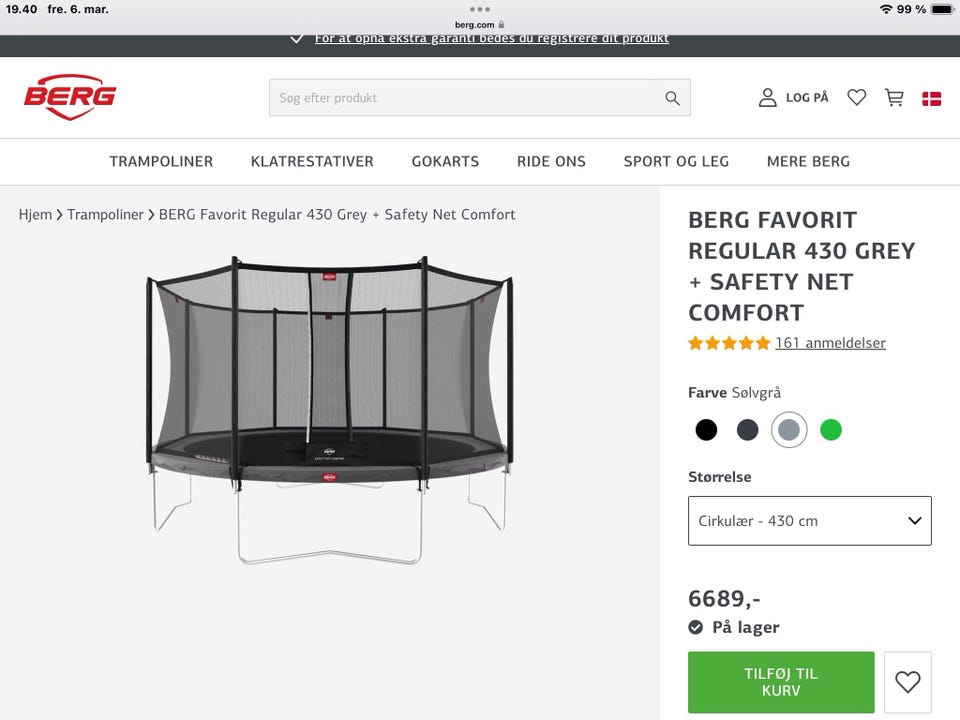This screenshot has width=960, height=720.
Task: Add product to wishlist heart button
Action: coord(907,682)
